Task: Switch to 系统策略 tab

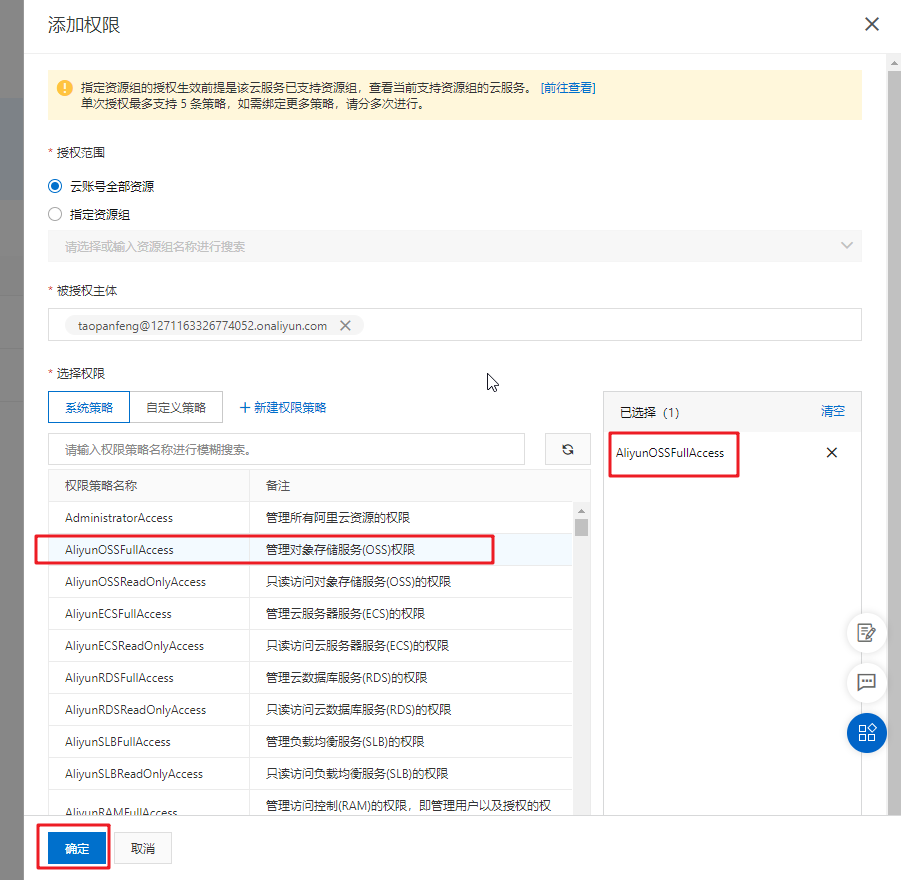Action: tap(89, 408)
